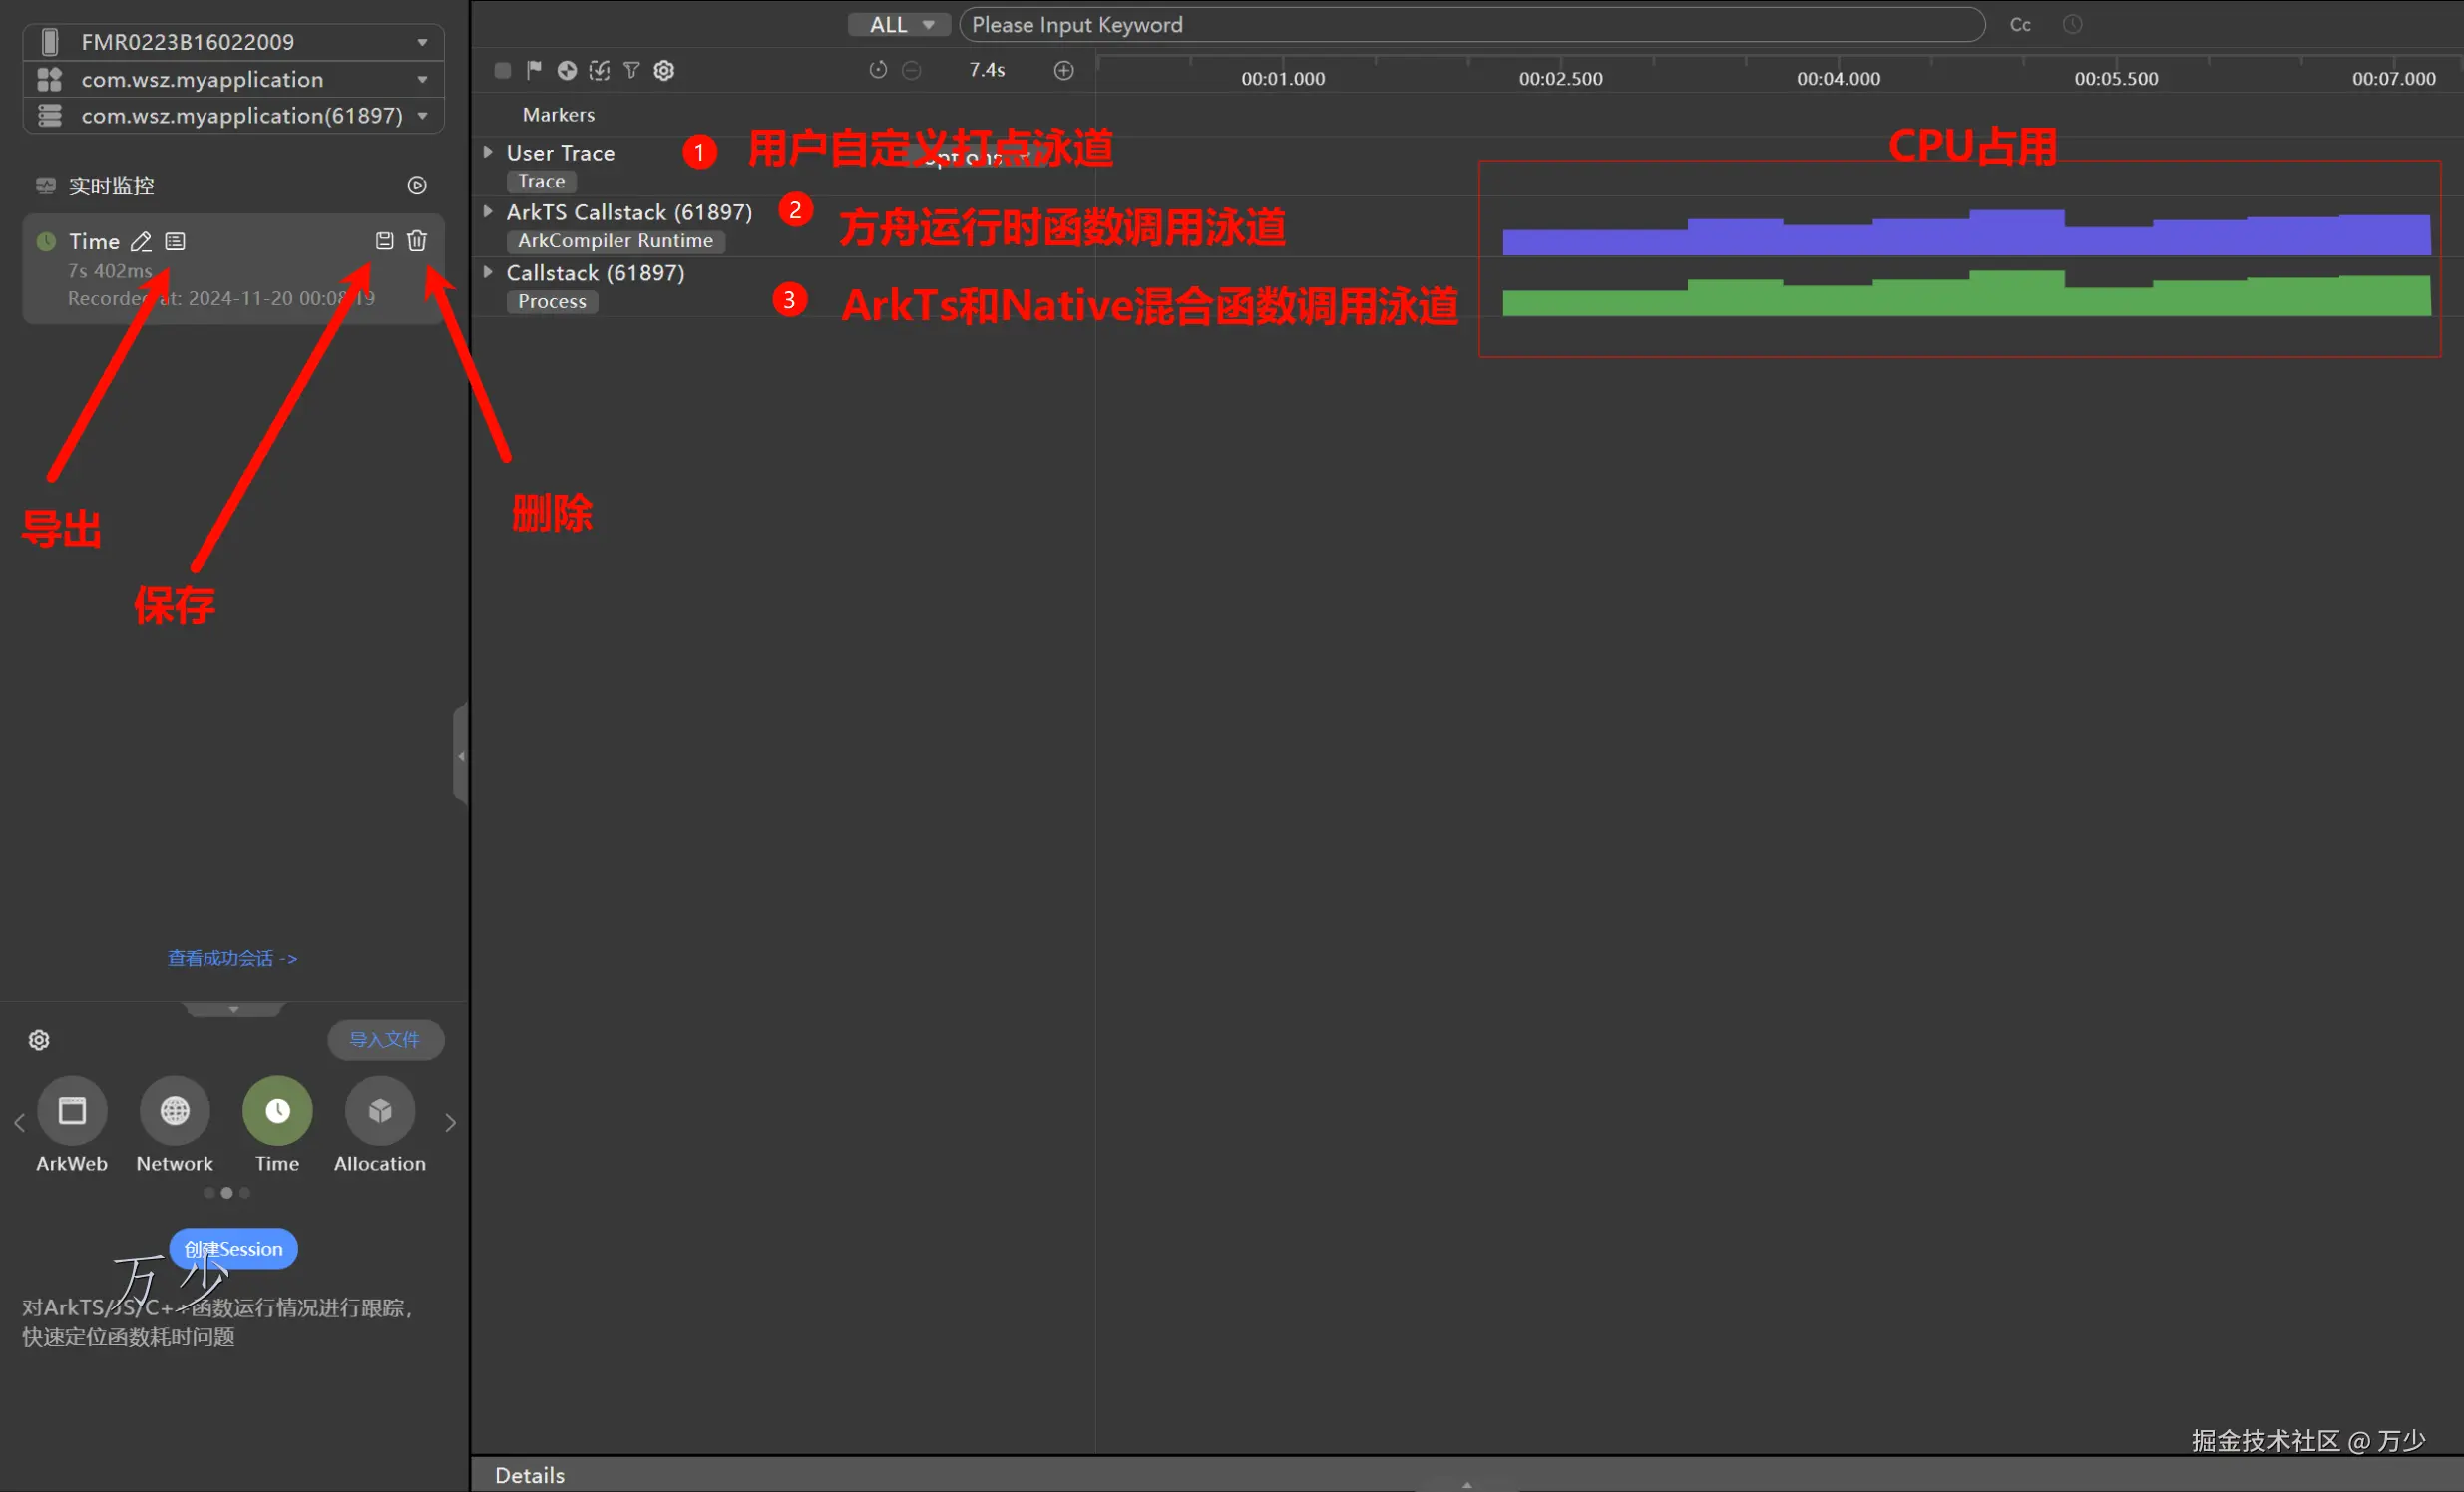Click the zoom in plus icon
Viewport: 2464px width, 1492px height.
[x=1064, y=70]
